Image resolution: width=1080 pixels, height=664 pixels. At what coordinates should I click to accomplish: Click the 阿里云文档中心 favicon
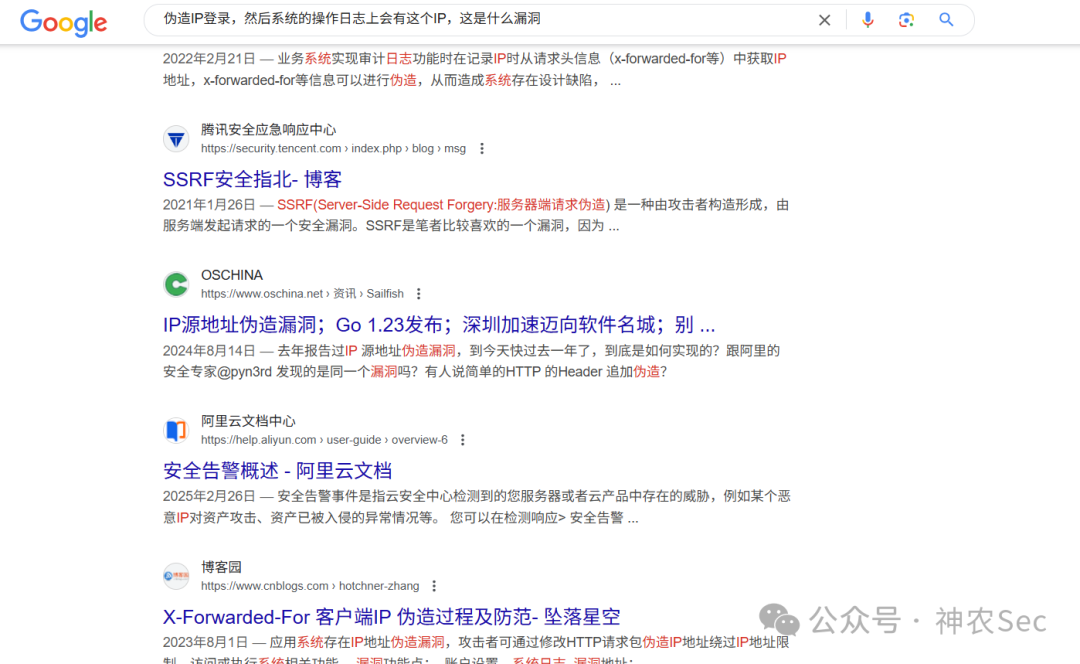click(x=176, y=430)
